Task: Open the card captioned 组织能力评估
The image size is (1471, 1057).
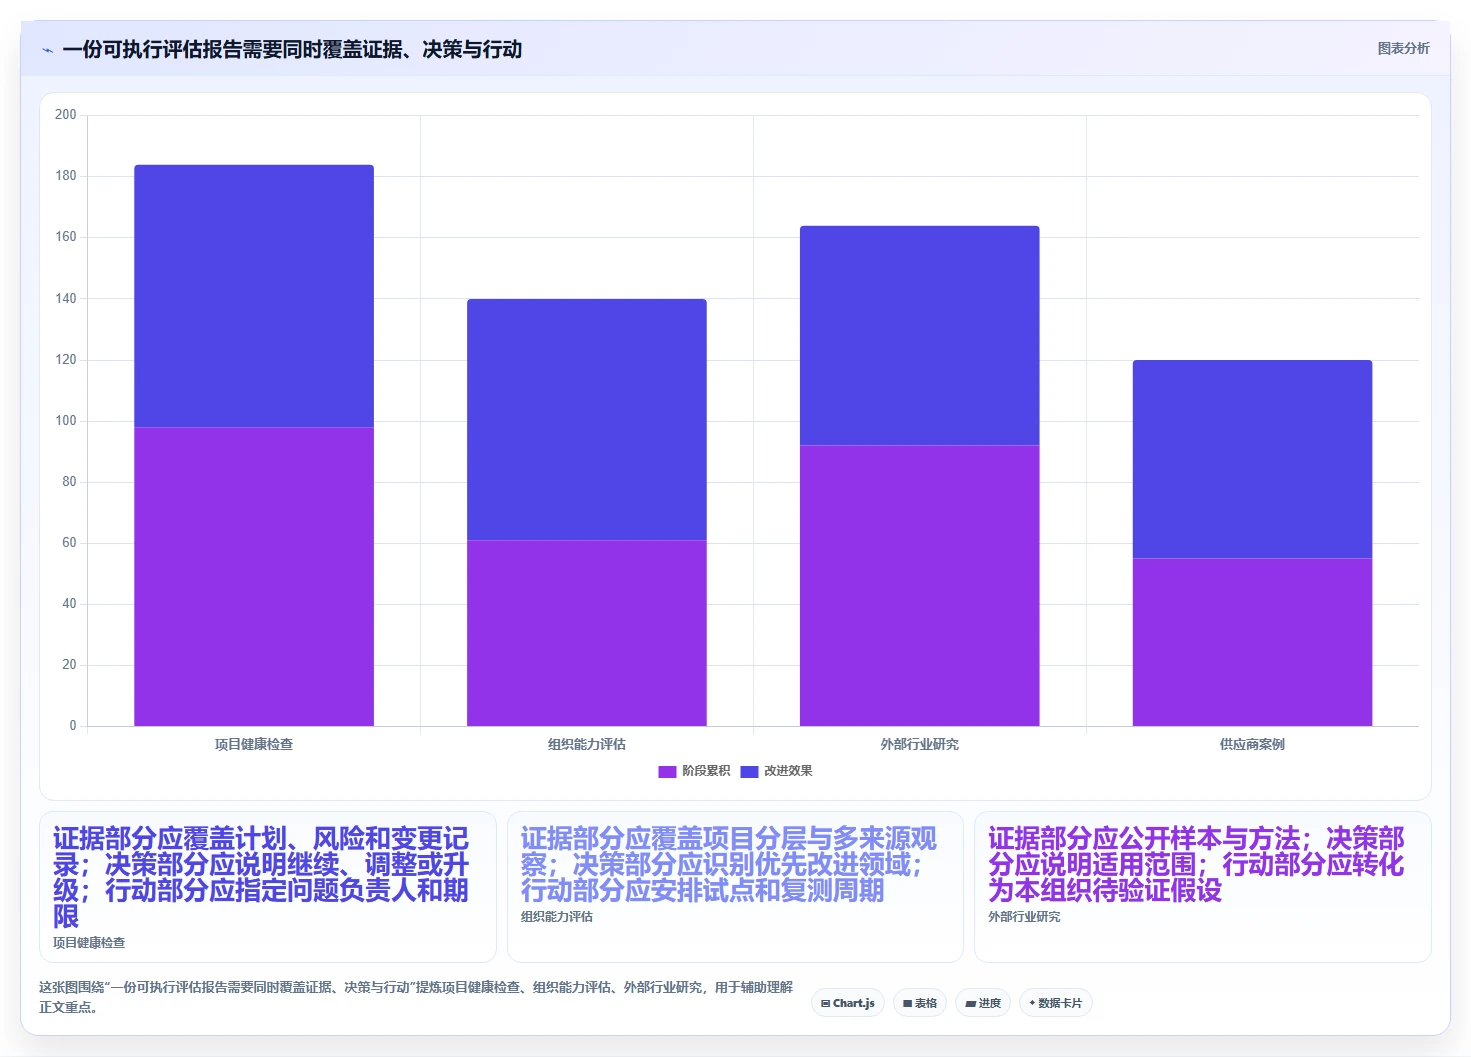Action: coord(735,887)
